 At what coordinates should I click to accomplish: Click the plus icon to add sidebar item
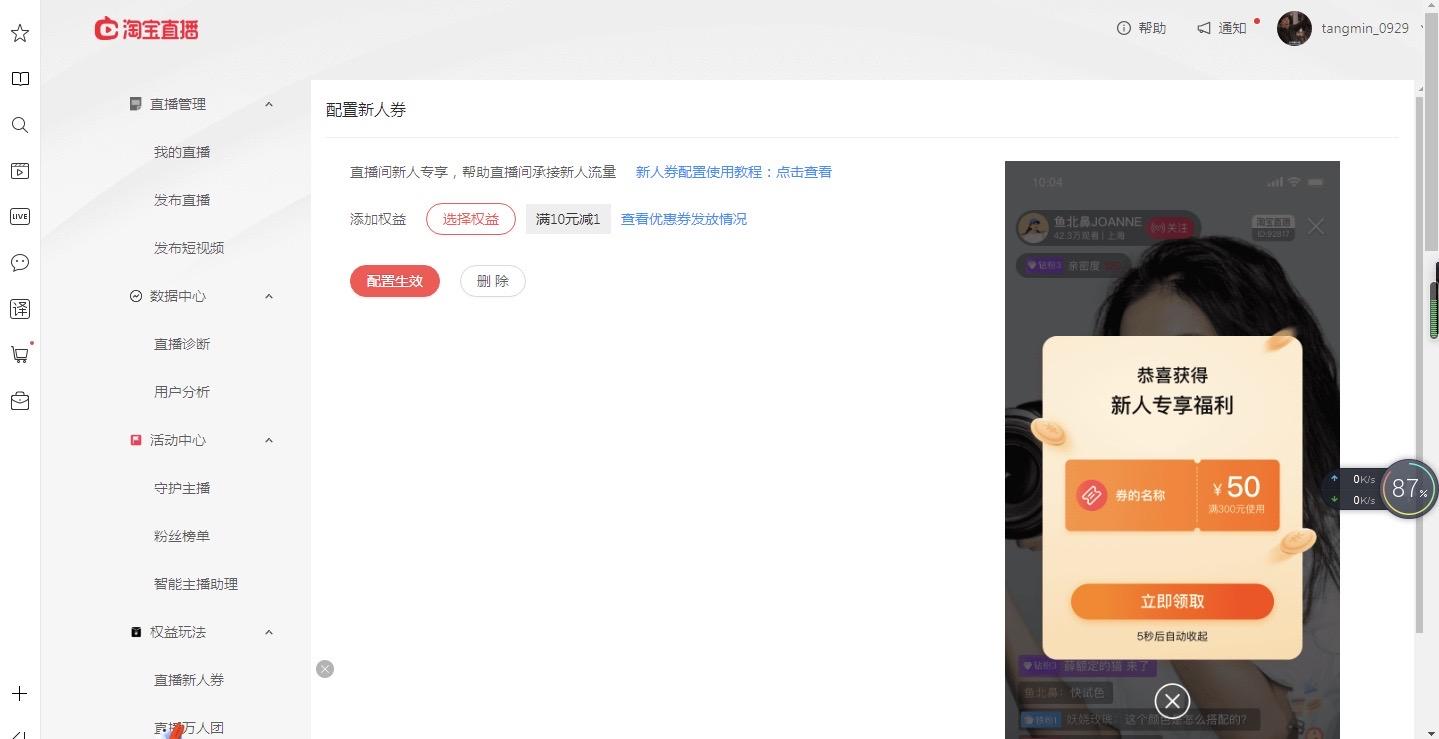click(x=20, y=693)
